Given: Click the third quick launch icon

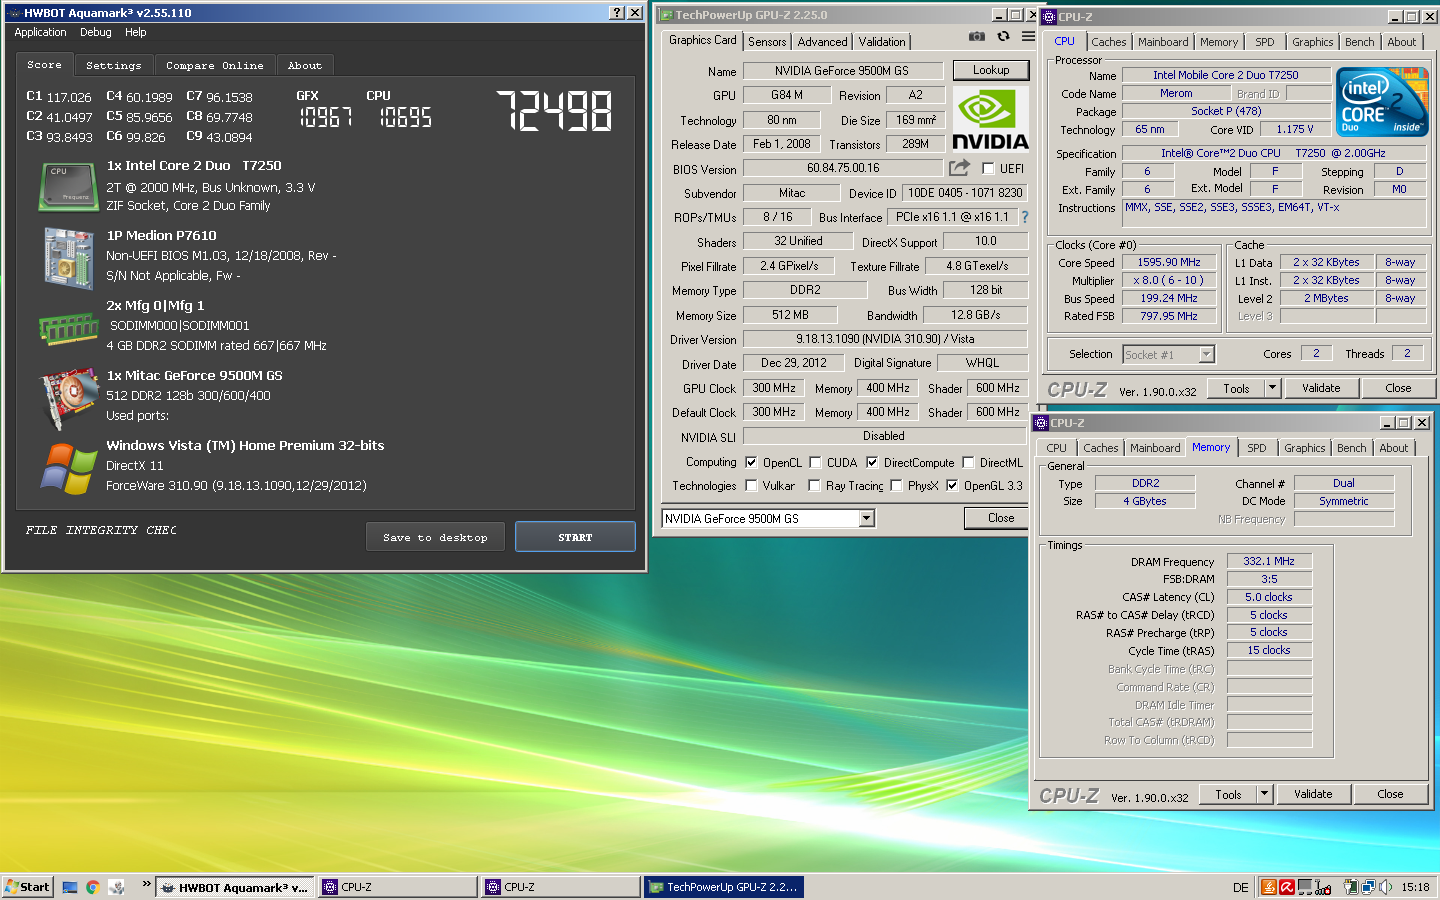Looking at the screenshot, I should (116, 887).
